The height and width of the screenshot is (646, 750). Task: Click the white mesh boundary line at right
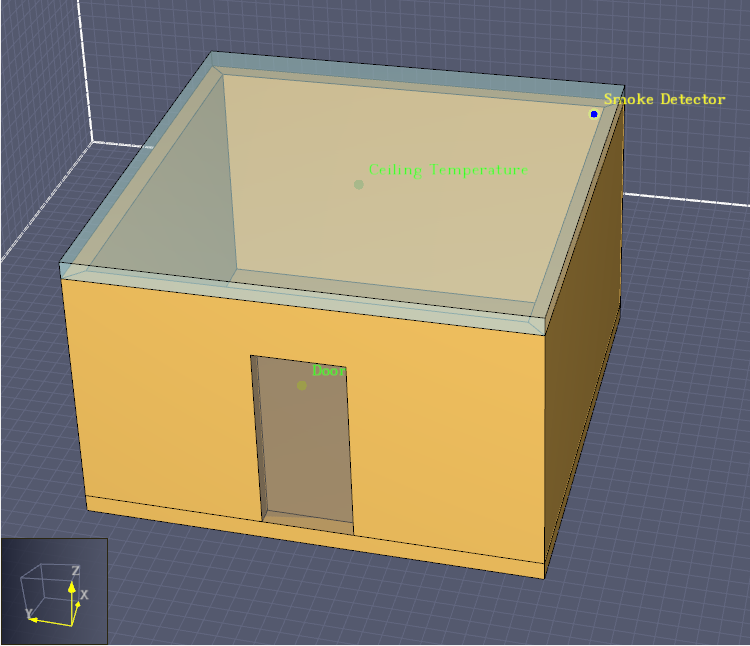(686, 199)
